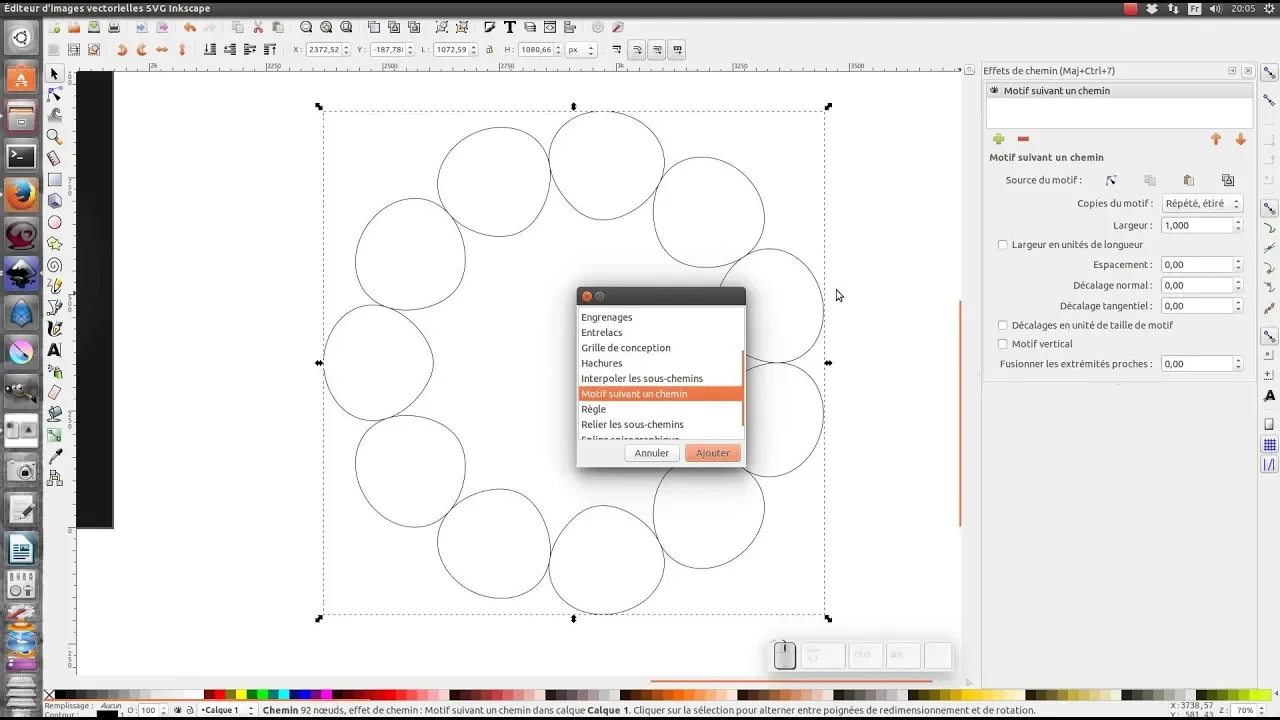Select the Measure ruler tool
The height and width of the screenshot is (720, 1280).
[x=55, y=158]
